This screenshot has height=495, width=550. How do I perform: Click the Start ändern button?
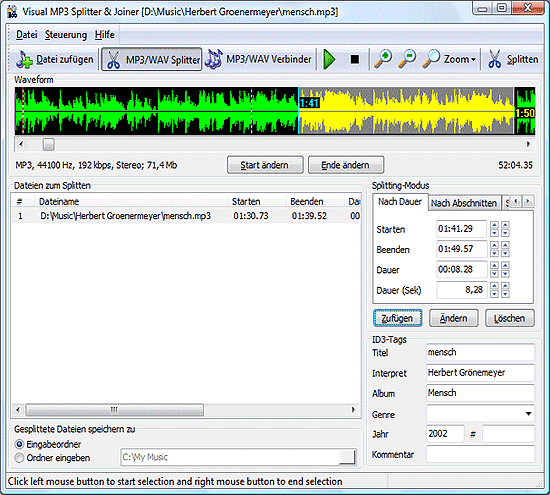tap(265, 165)
